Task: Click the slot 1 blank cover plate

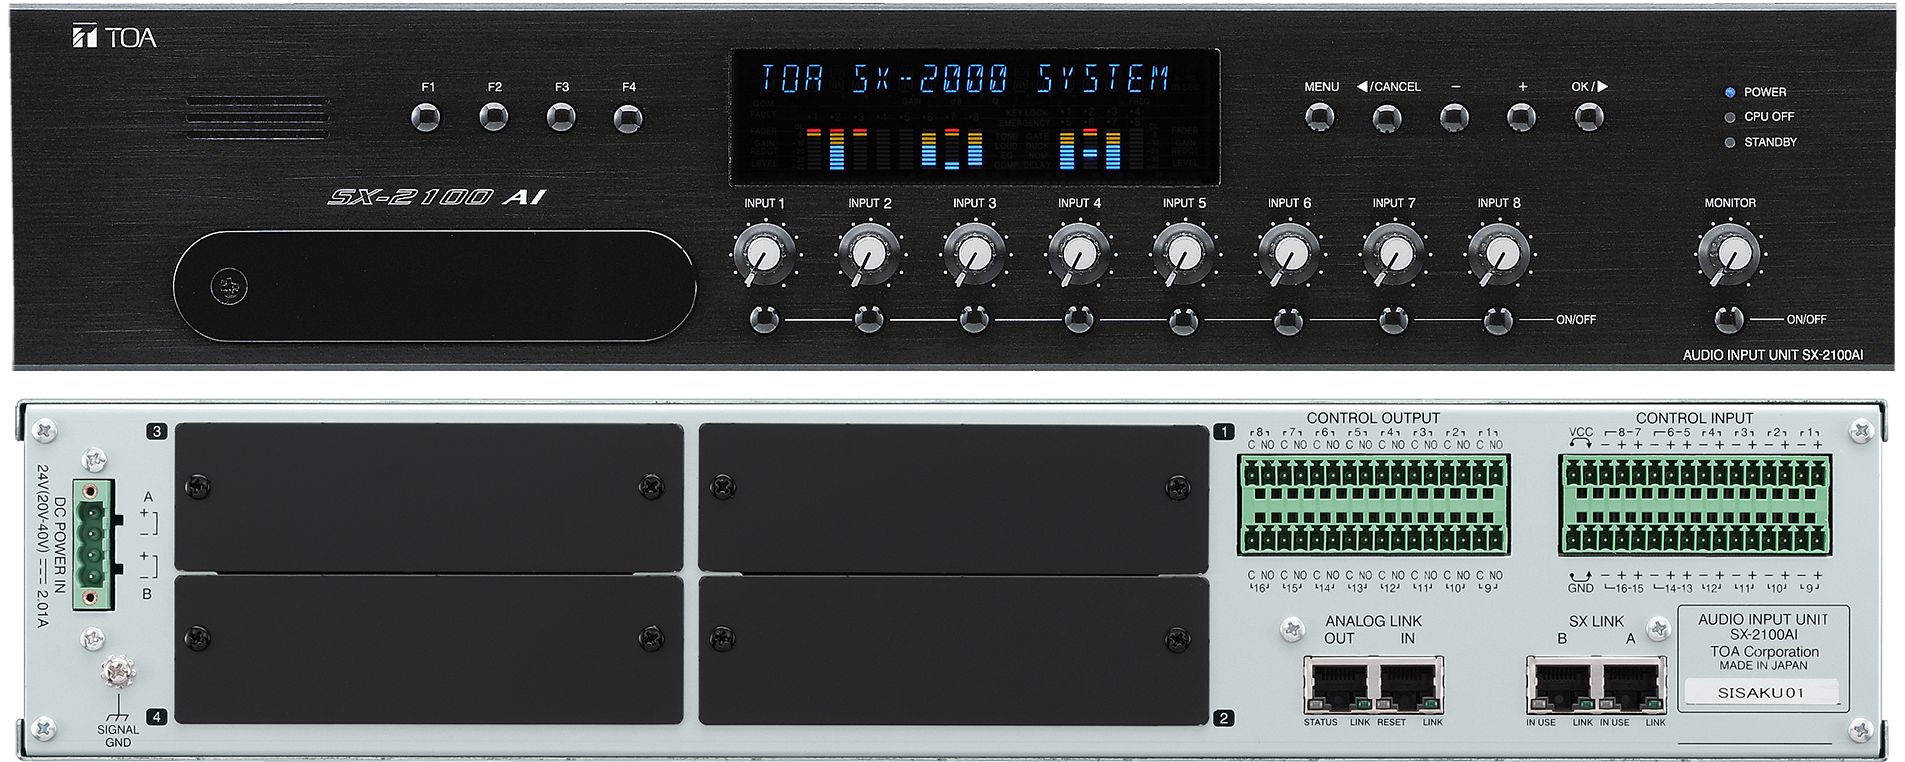Action: (954, 498)
